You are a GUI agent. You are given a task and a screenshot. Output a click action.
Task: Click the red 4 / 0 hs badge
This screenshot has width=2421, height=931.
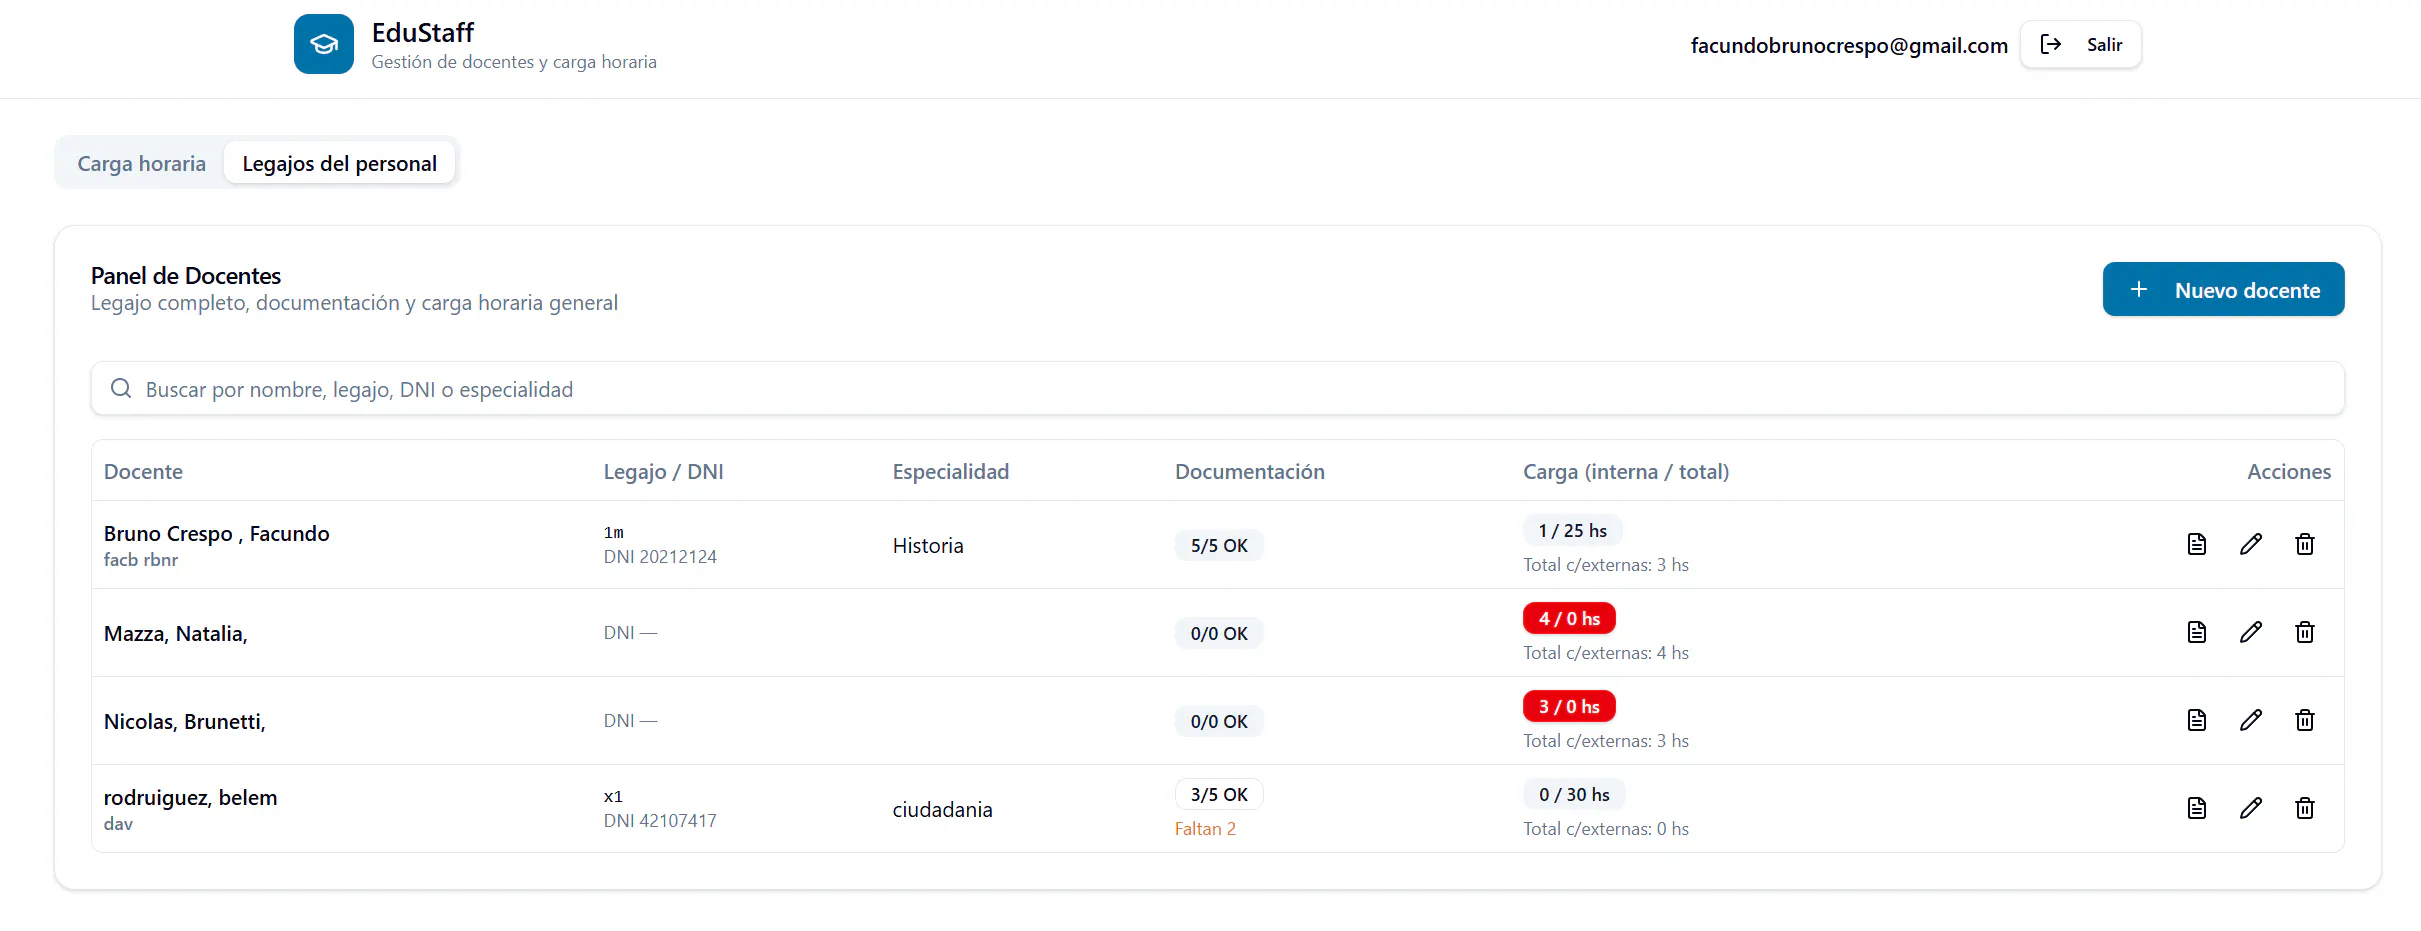click(1569, 618)
